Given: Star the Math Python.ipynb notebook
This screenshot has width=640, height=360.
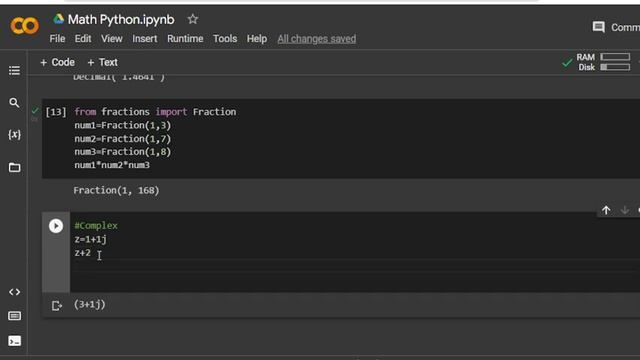Looking at the screenshot, I should [x=193, y=19].
